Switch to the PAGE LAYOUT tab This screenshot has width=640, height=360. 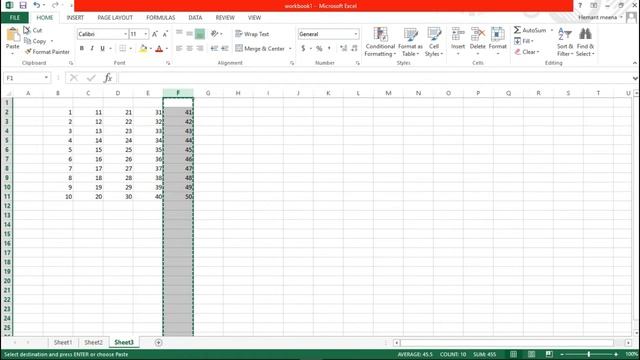[x=115, y=18]
